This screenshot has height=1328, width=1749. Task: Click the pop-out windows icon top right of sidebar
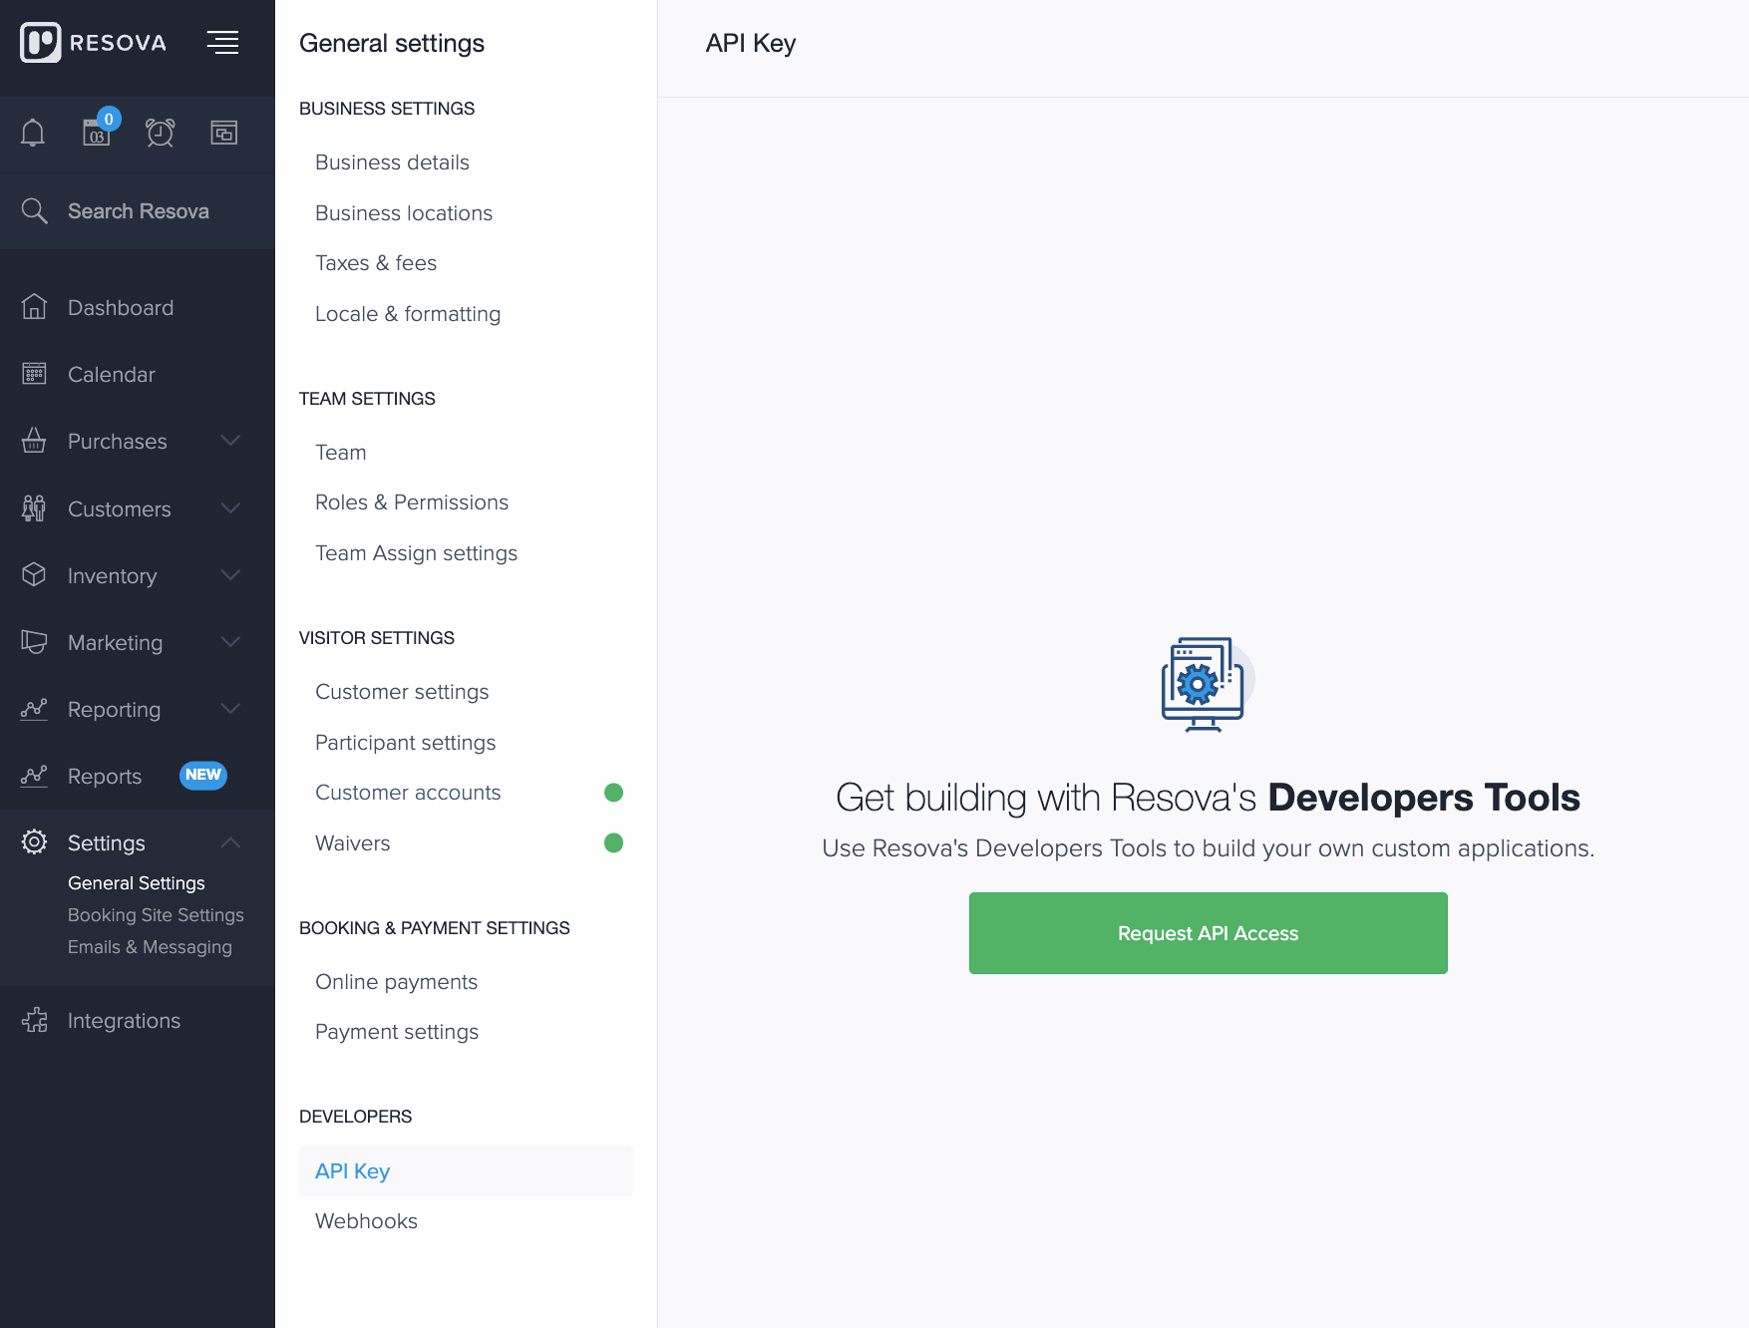point(224,132)
